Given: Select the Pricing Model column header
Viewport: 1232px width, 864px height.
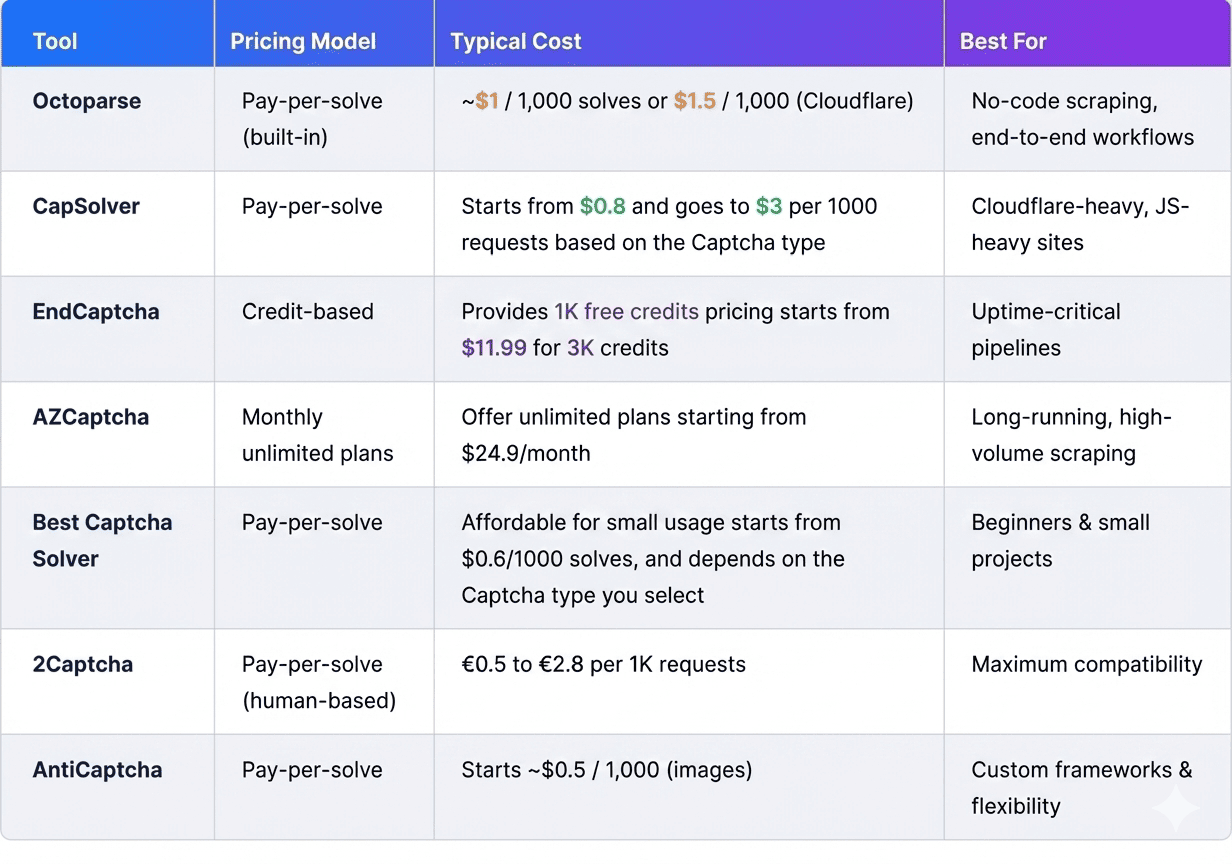Looking at the screenshot, I should pos(303,42).
